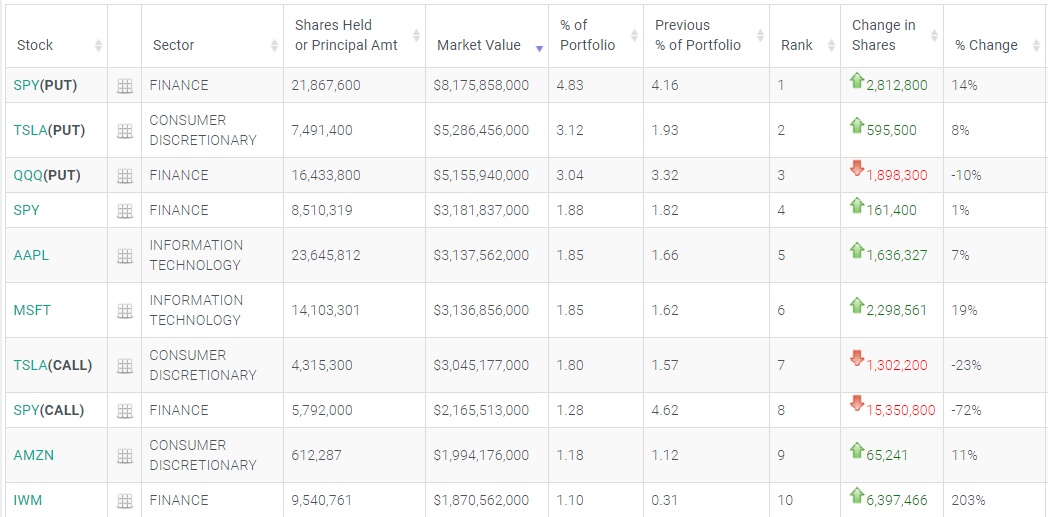The width and height of the screenshot is (1048, 517).
Task: Sort by the % Change column header
Action: click(986, 45)
